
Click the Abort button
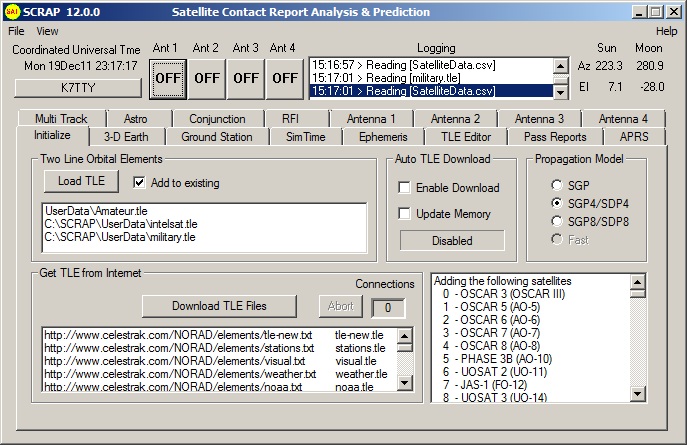click(340, 306)
